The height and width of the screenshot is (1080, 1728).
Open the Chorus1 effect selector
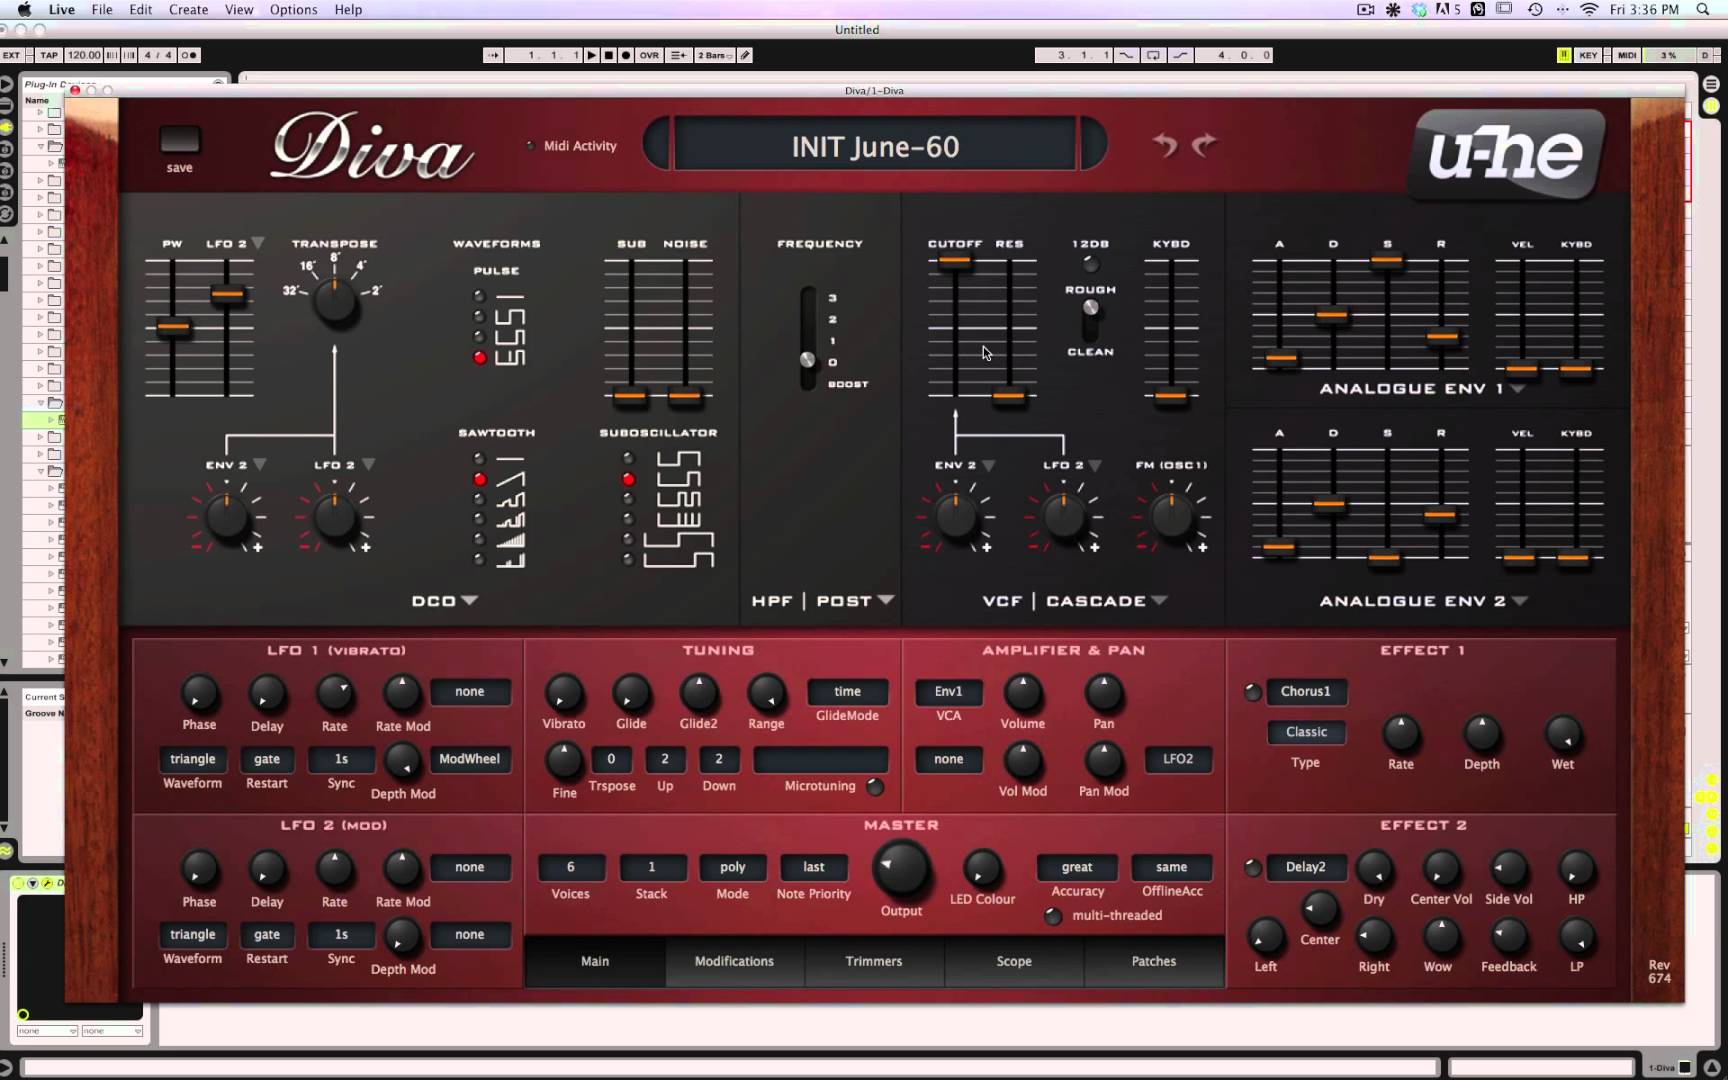[1306, 692]
